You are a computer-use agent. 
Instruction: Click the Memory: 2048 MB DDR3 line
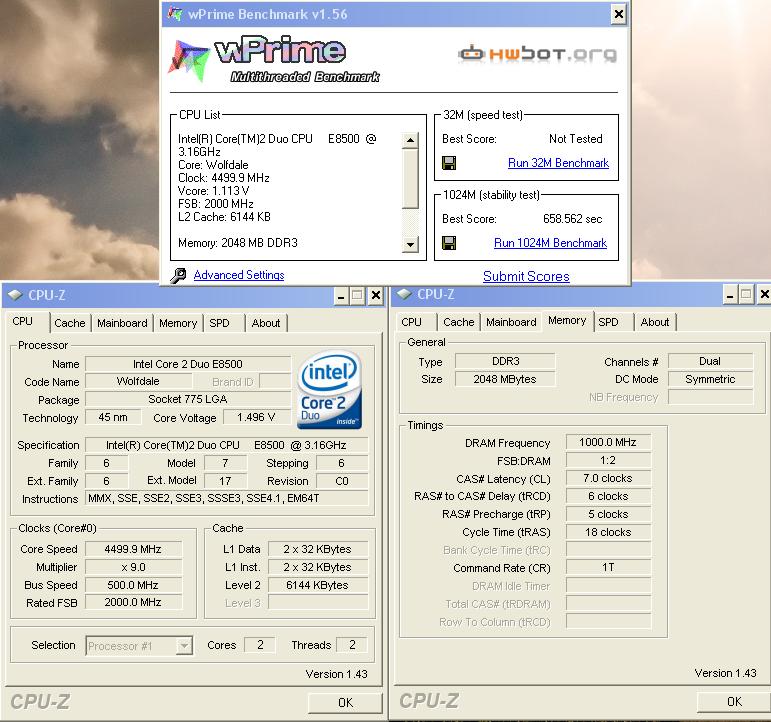(237, 243)
